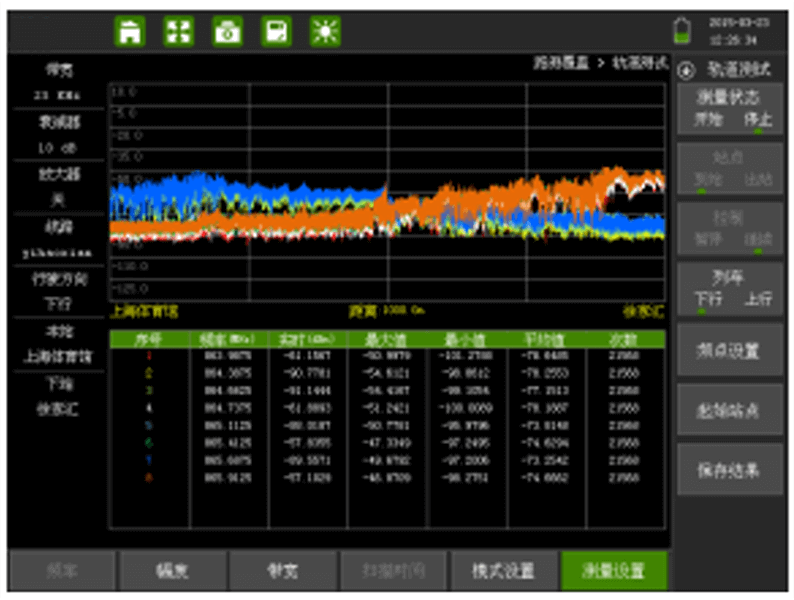Click the green home icon
The width and height of the screenshot is (794, 600).
click(x=129, y=31)
